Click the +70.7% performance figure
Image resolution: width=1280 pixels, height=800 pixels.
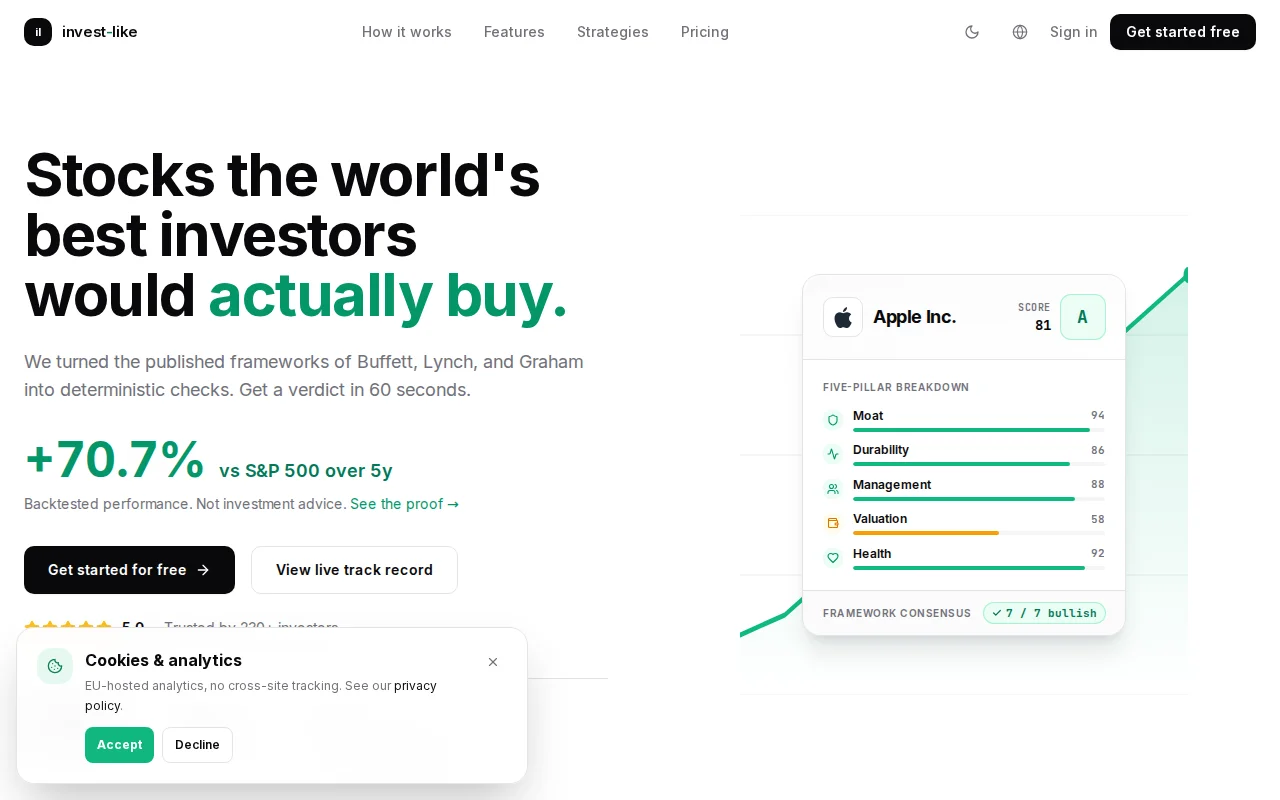click(x=115, y=460)
